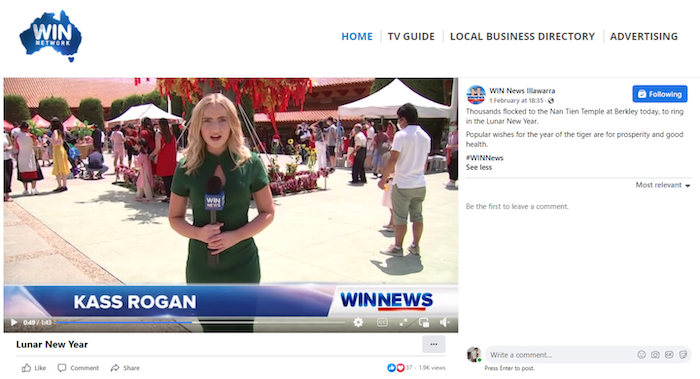
Task: Open WIN News Illawarra page name link
Action: pyautogui.click(x=522, y=91)
